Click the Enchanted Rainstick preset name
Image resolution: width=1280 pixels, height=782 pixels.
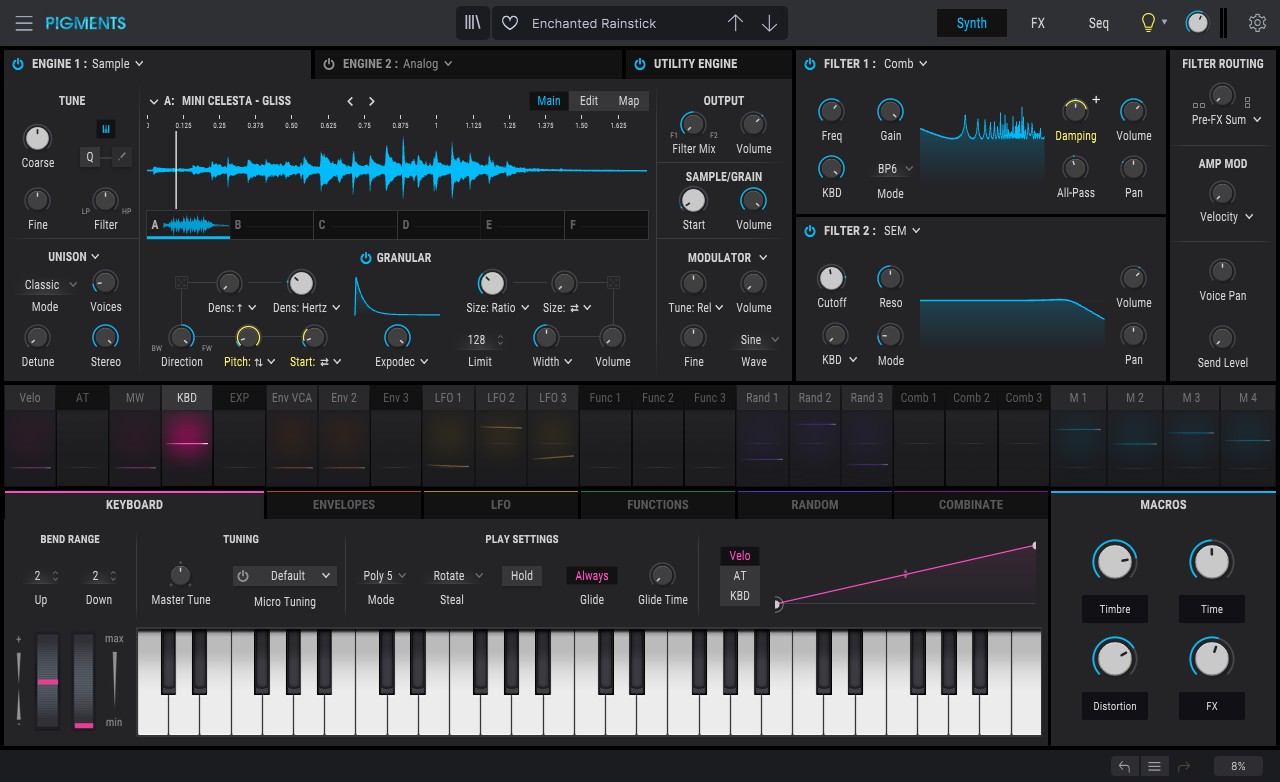594,23
